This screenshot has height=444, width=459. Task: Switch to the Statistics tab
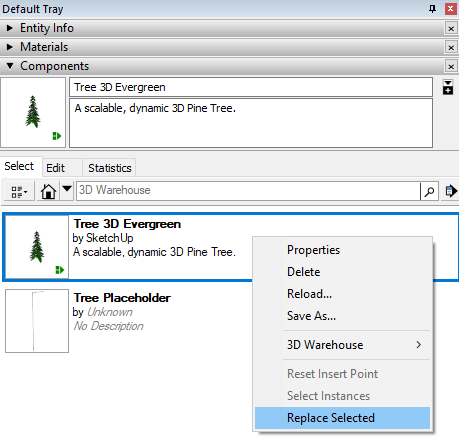pos(110,168)
